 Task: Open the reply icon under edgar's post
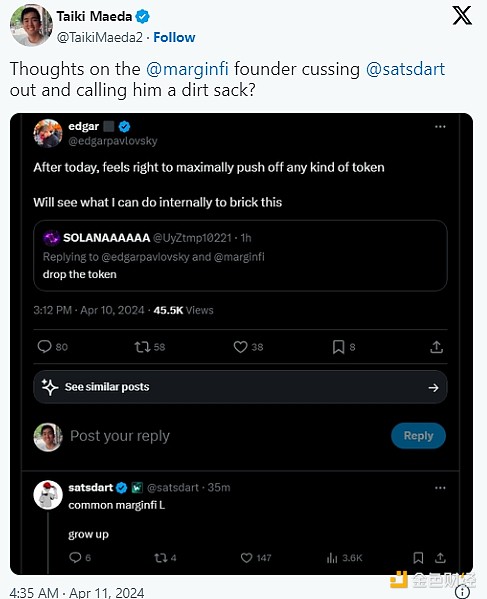[44, 346]
